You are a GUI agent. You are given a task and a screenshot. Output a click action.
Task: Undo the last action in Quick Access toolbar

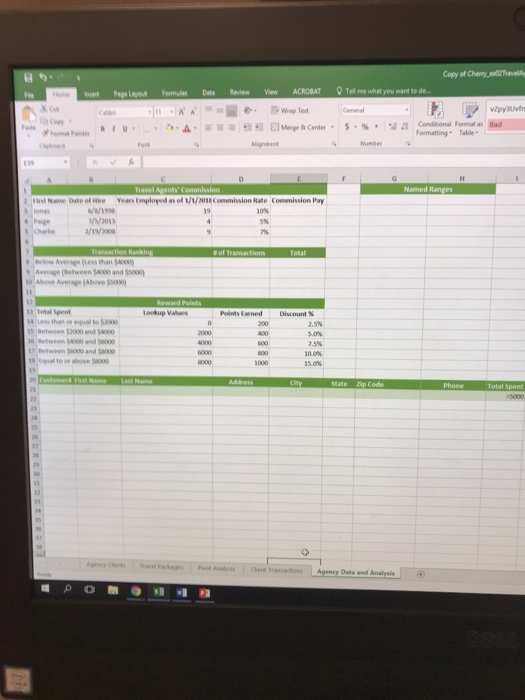tap(44, 77)
